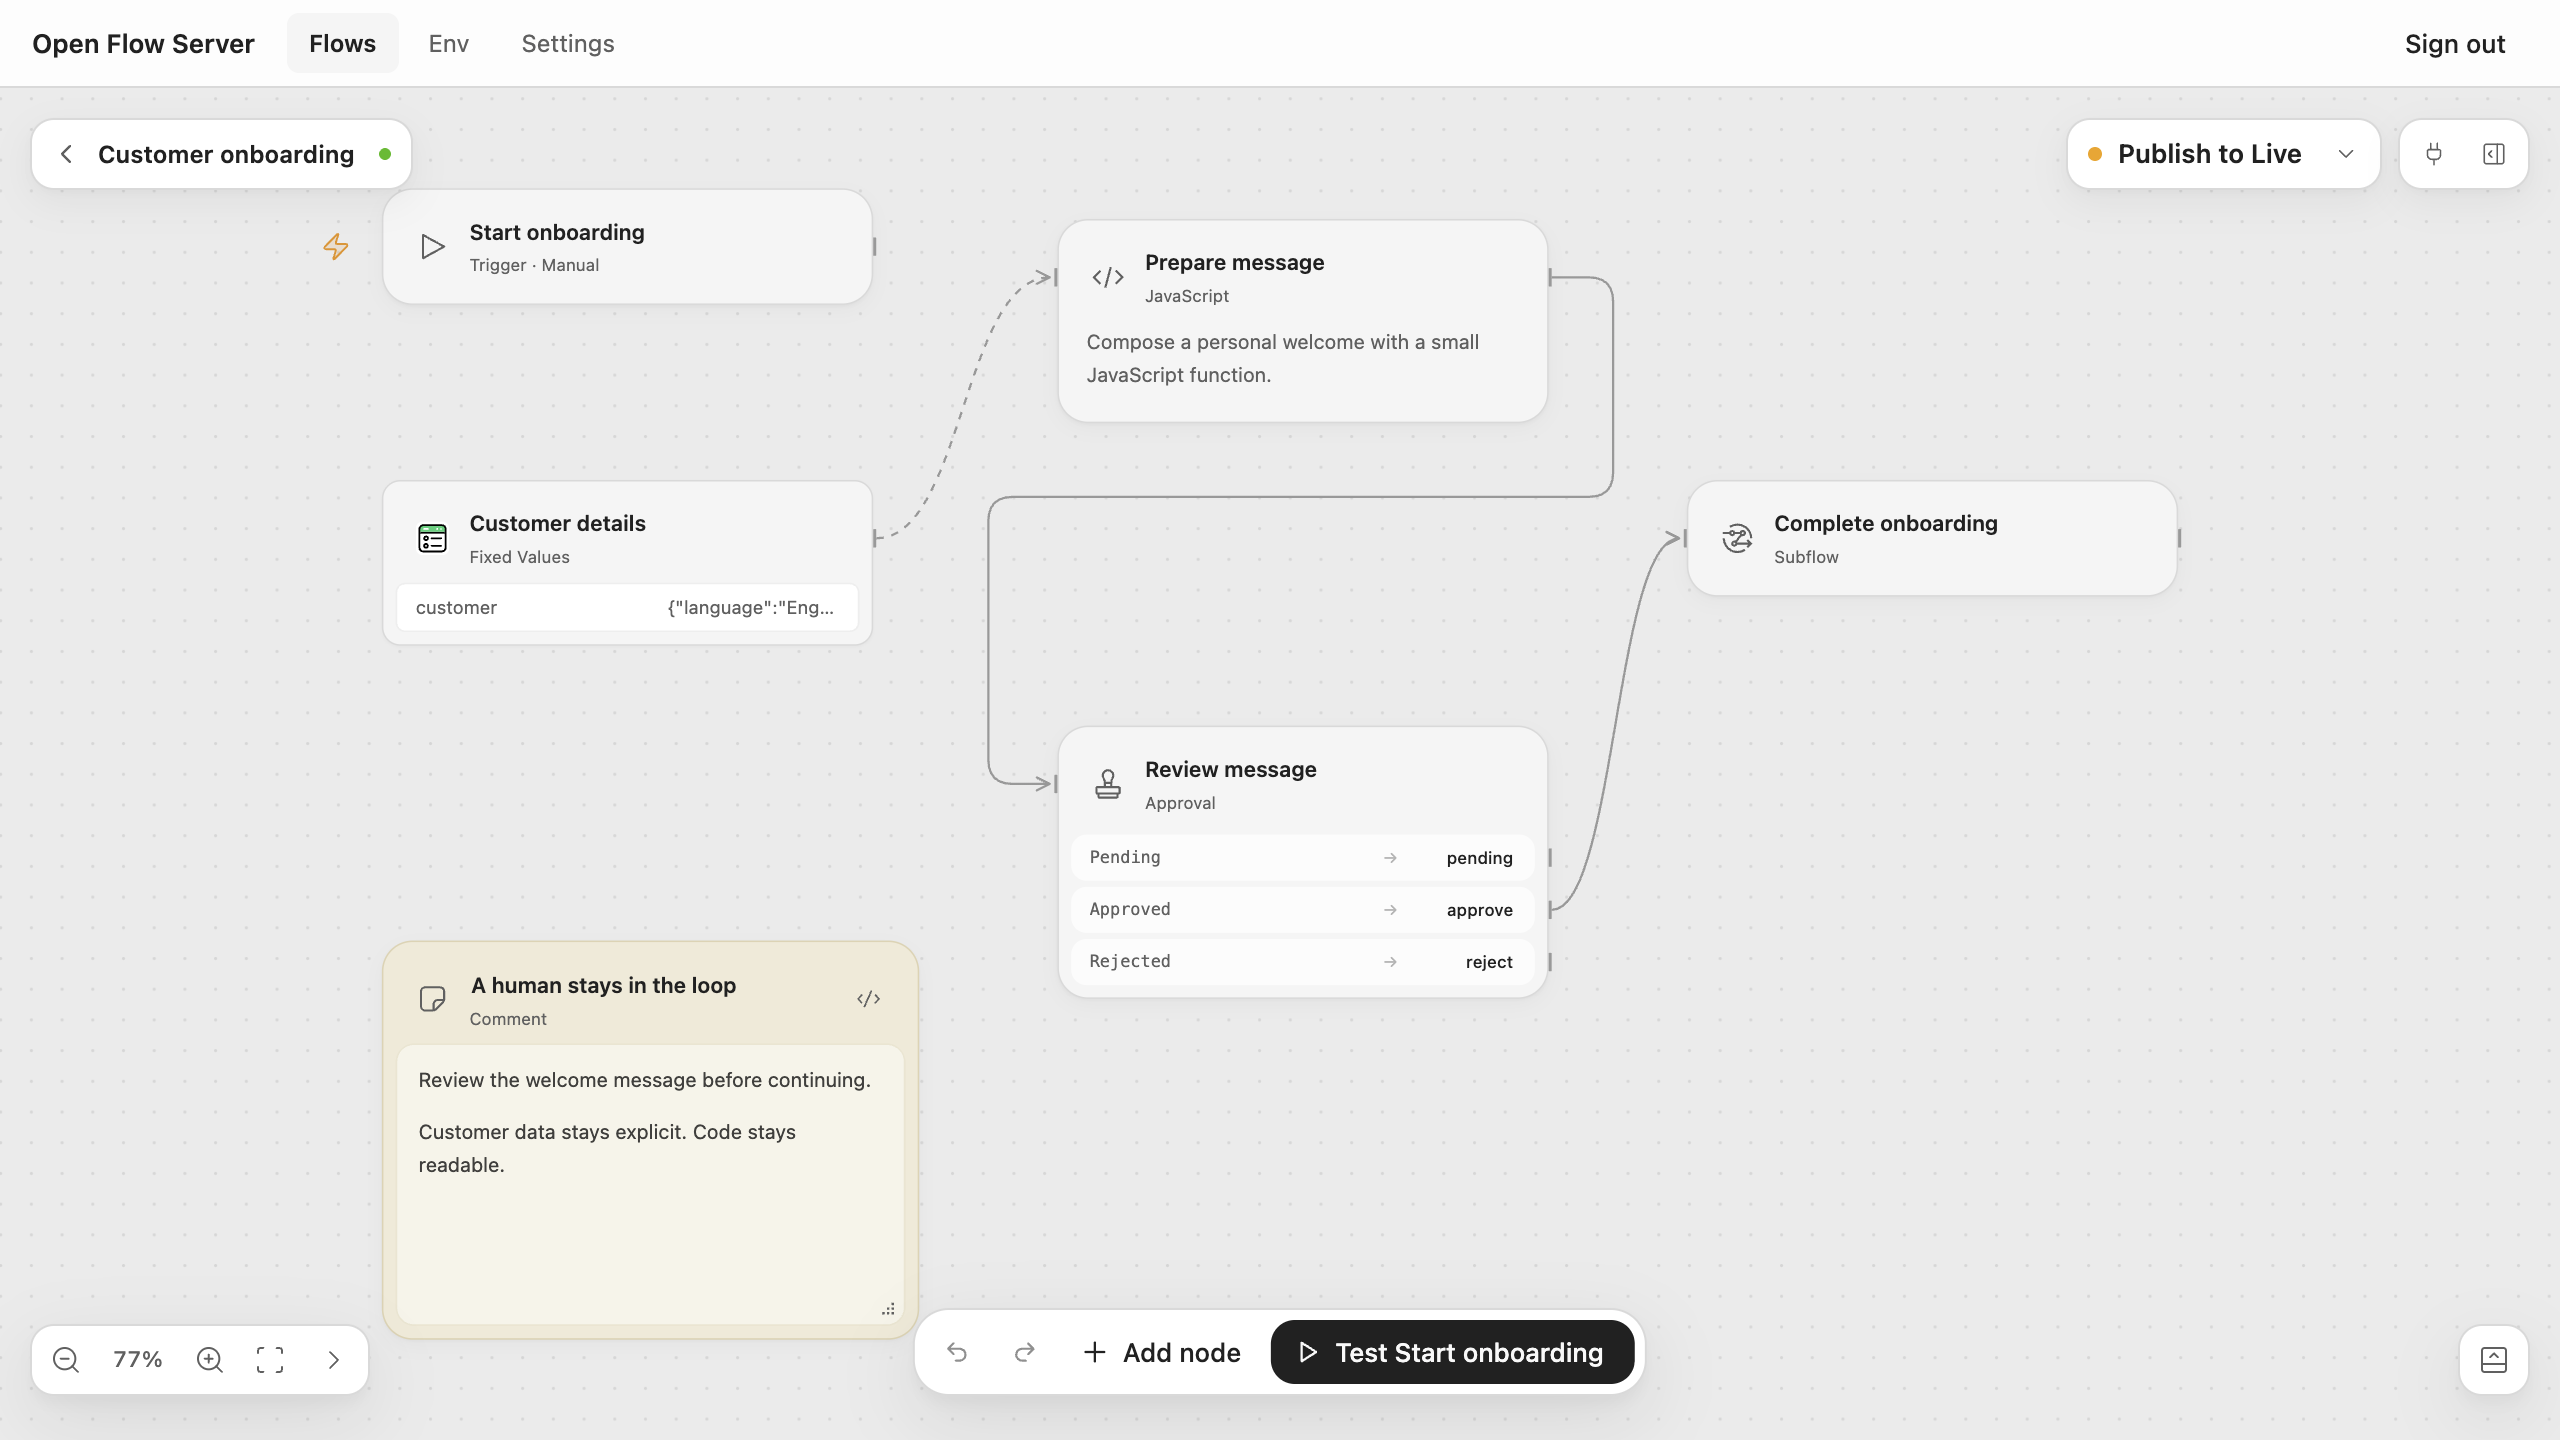The width and height of the screenshot is (2560, 1440).
Task: Toggle the side panel icon at top right
Action: (x=2494, y=154)
